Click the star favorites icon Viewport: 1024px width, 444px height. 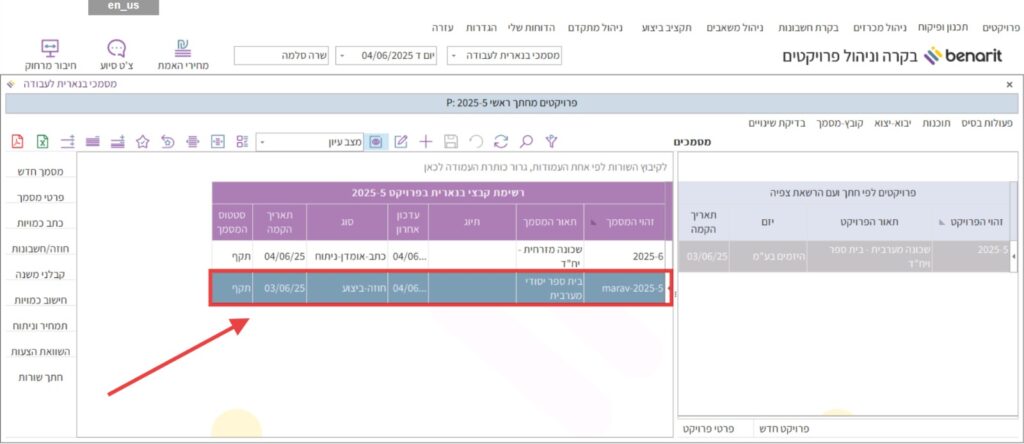pyautogui.click(x=143, y=142)
